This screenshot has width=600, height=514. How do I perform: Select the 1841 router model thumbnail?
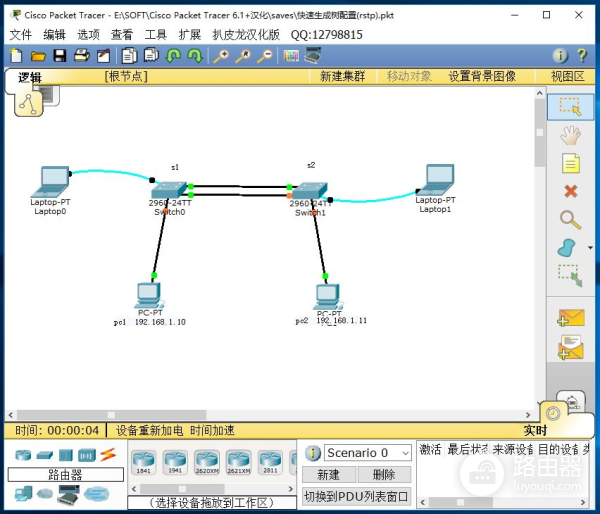(x=144, y=461)
